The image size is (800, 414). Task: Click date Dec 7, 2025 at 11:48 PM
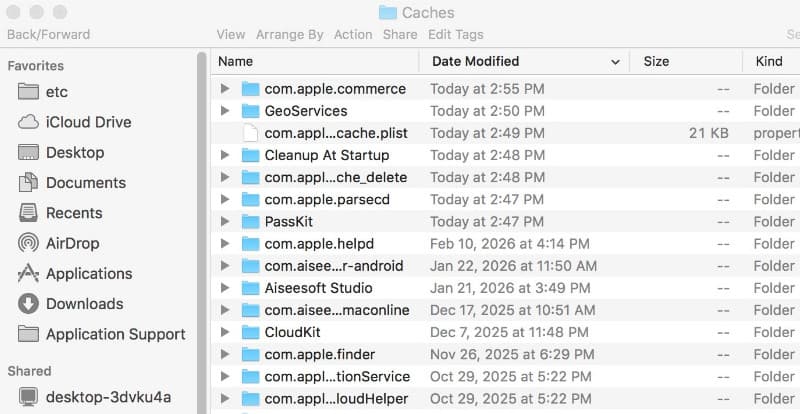509,332
